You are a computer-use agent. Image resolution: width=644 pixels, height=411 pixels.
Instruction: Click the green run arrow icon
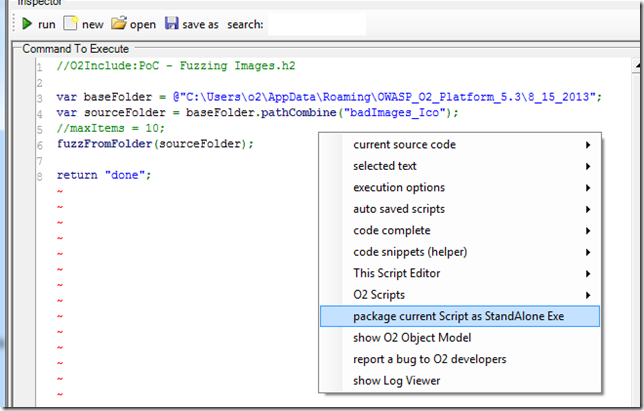tap(28, 23)
